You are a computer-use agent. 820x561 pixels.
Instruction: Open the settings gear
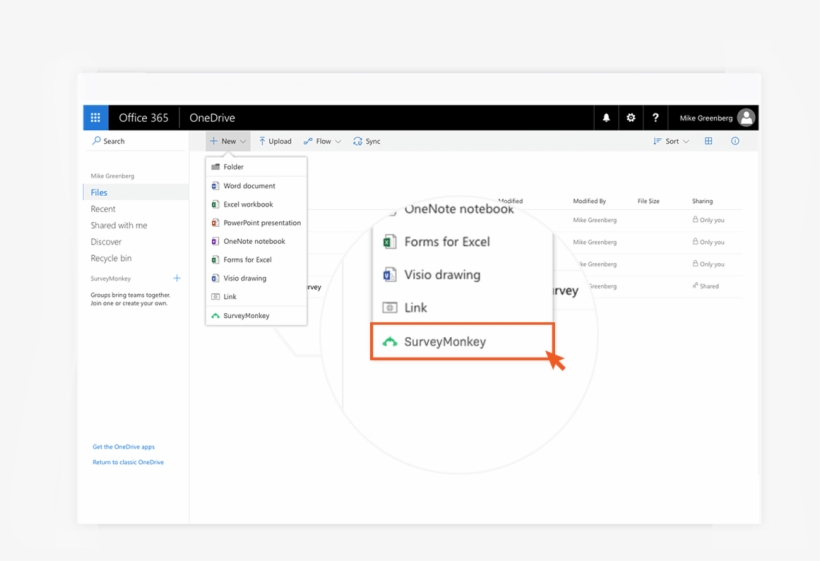631,118
